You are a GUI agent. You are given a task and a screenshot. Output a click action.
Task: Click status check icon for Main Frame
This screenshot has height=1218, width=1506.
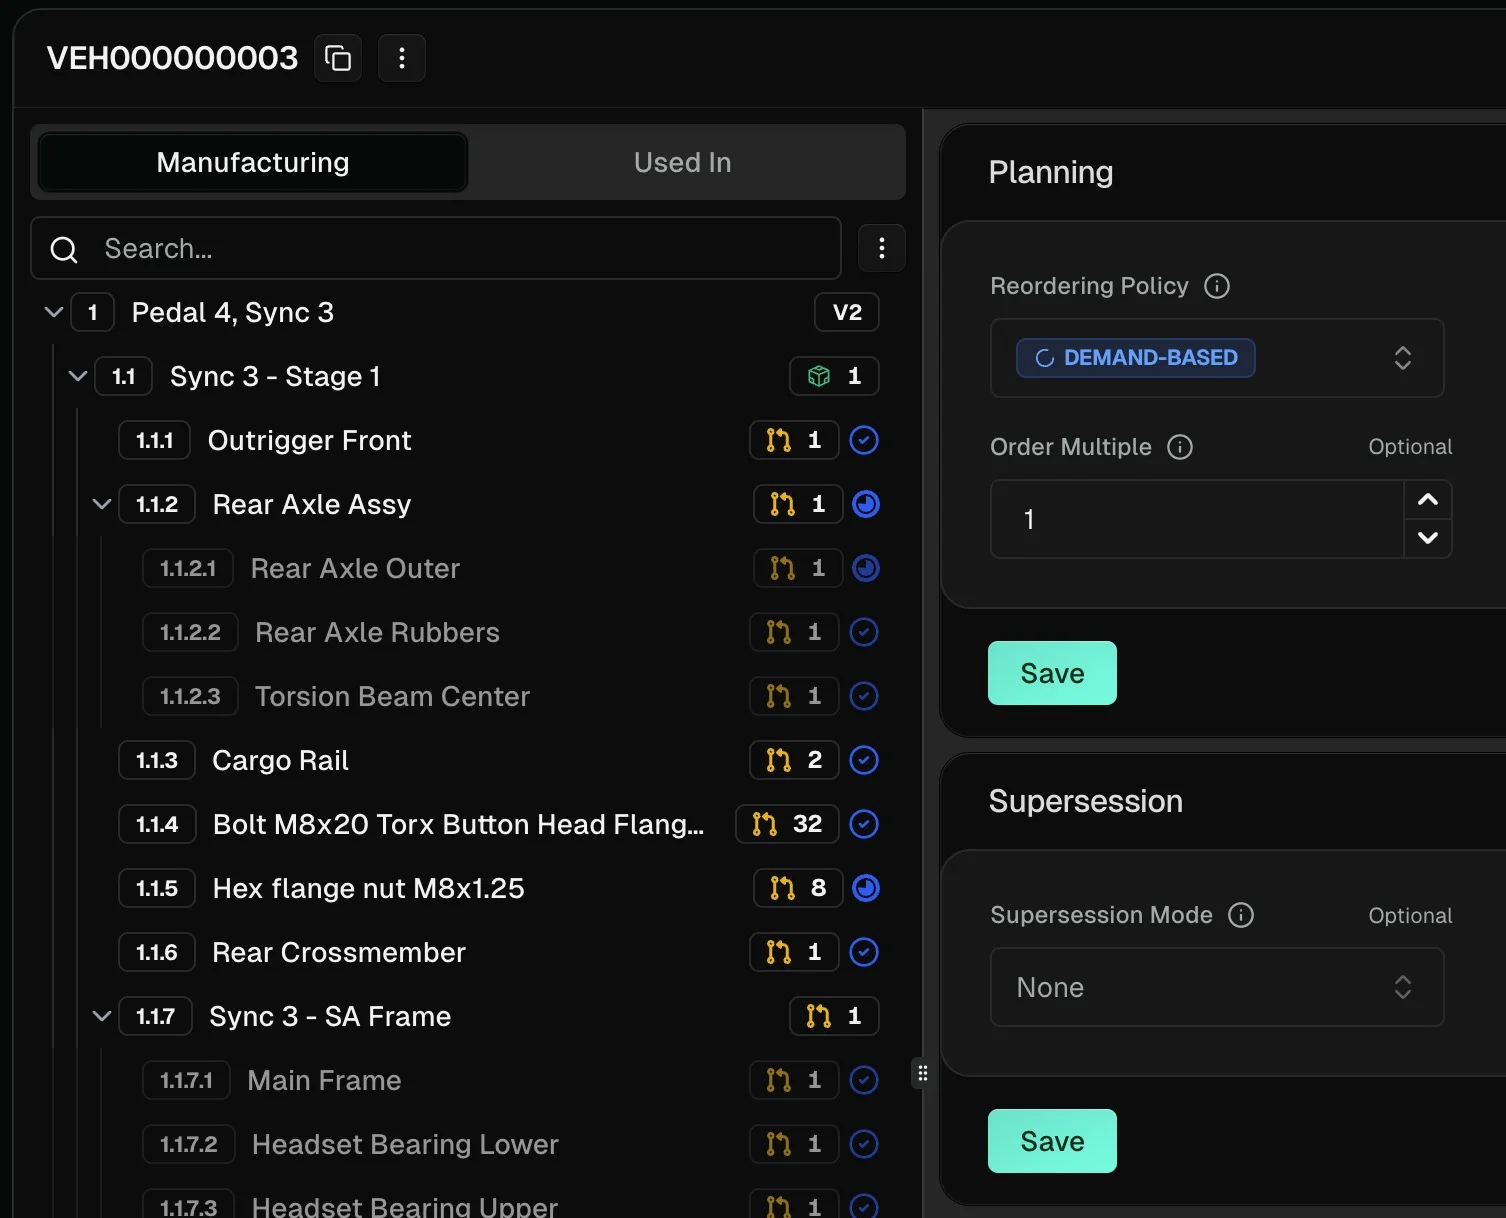(864, 1080)
